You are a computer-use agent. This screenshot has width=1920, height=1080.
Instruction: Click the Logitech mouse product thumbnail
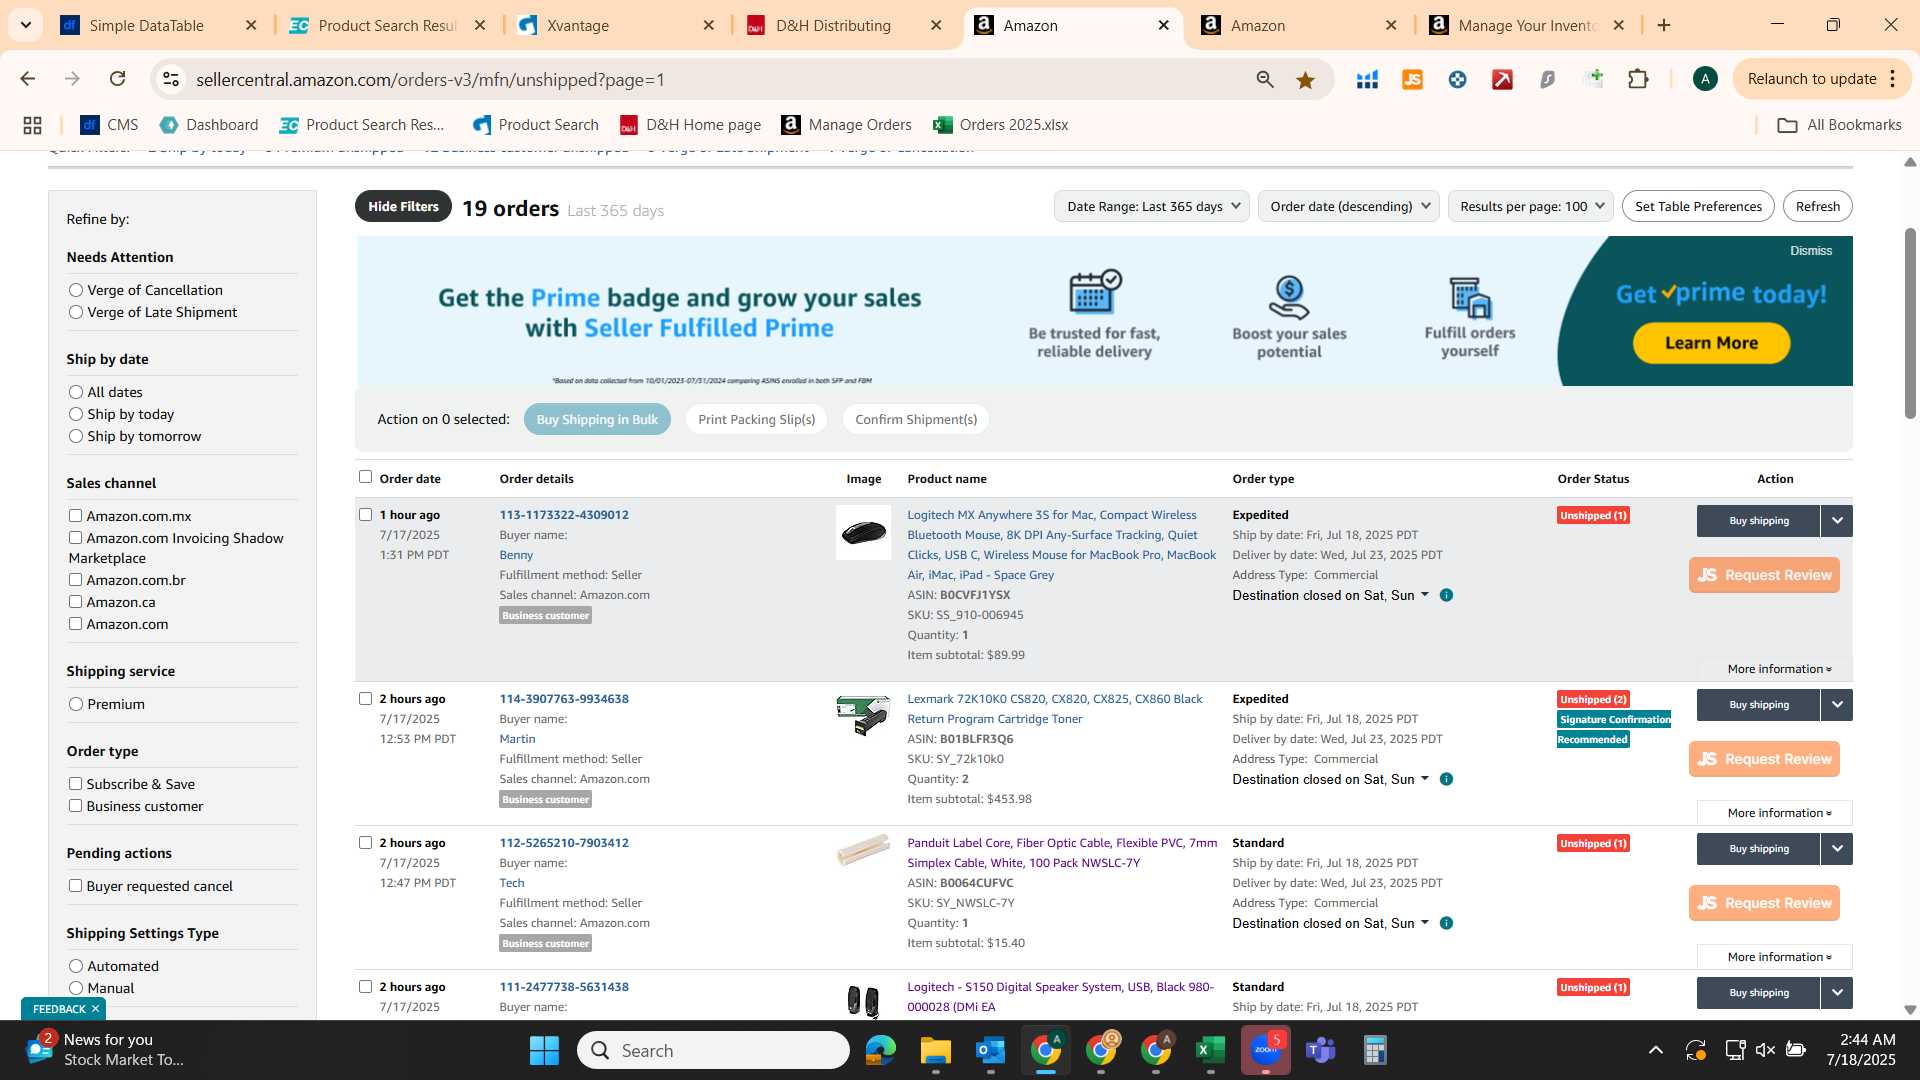863,532
